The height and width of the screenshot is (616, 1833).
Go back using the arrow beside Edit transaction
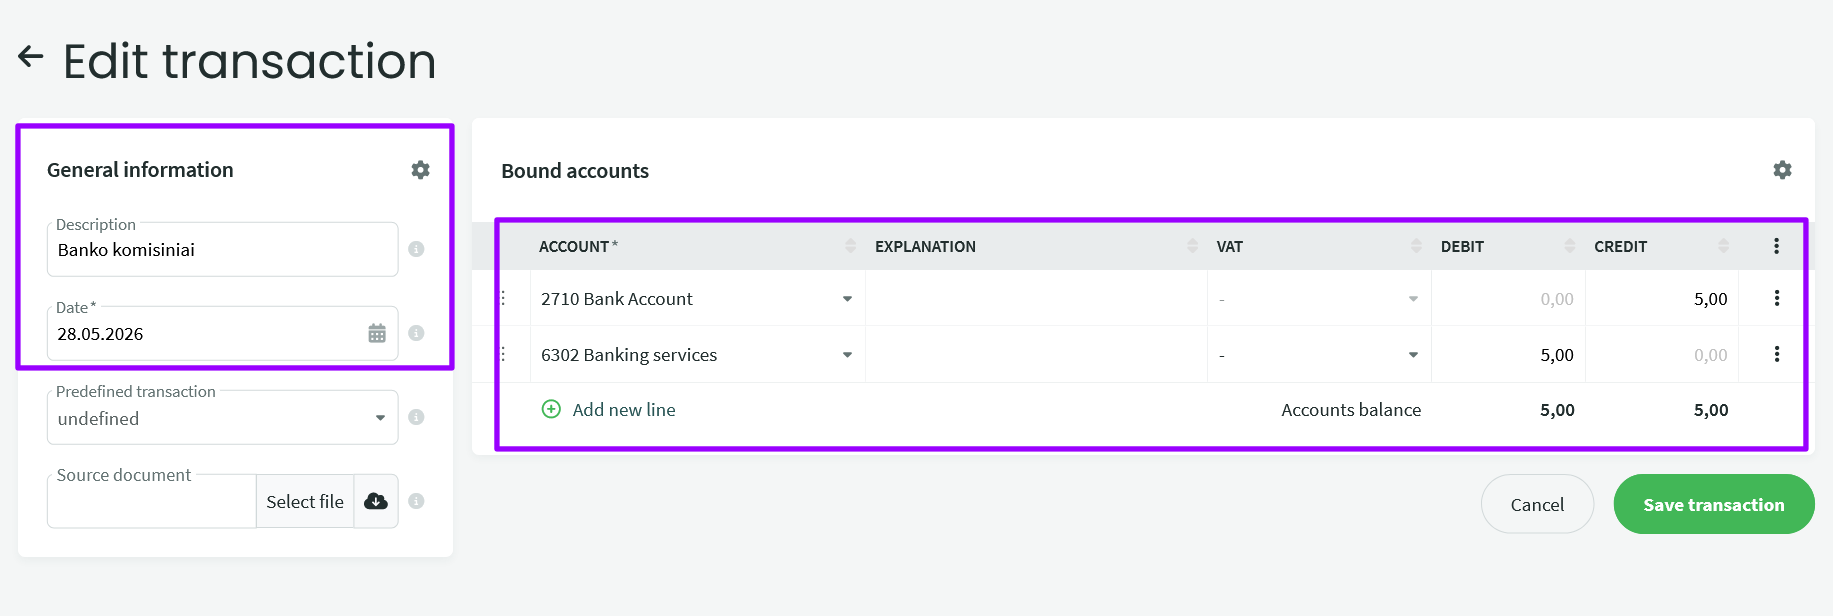31,57
